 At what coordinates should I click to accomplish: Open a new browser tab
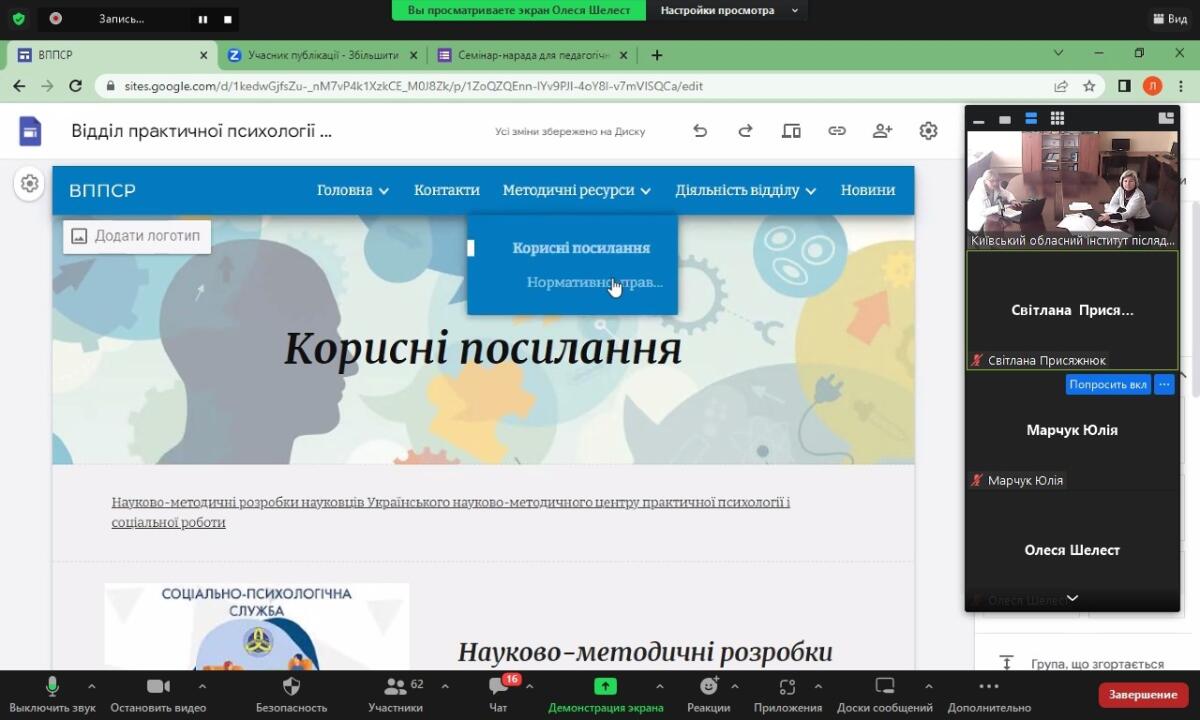point(657,55)
